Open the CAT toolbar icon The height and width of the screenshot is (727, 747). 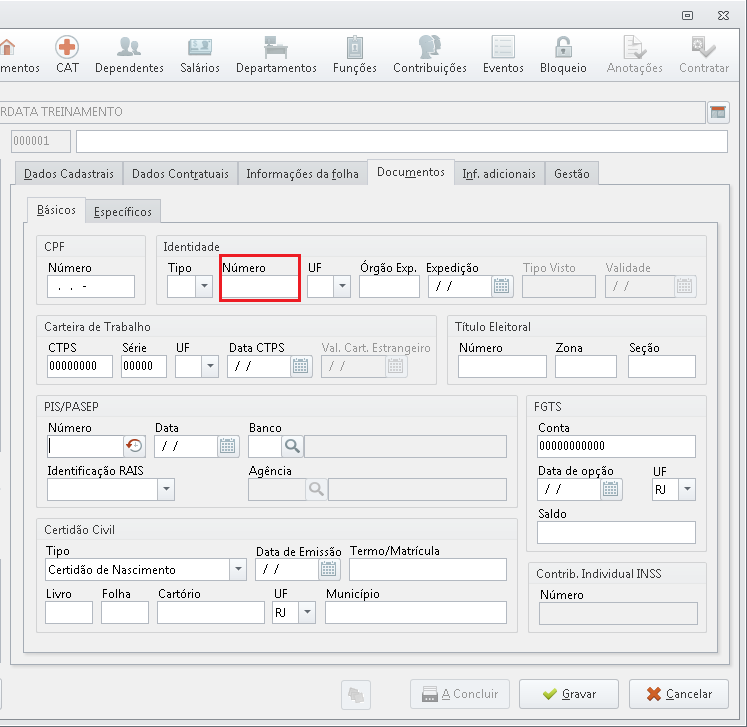(67, 54)
